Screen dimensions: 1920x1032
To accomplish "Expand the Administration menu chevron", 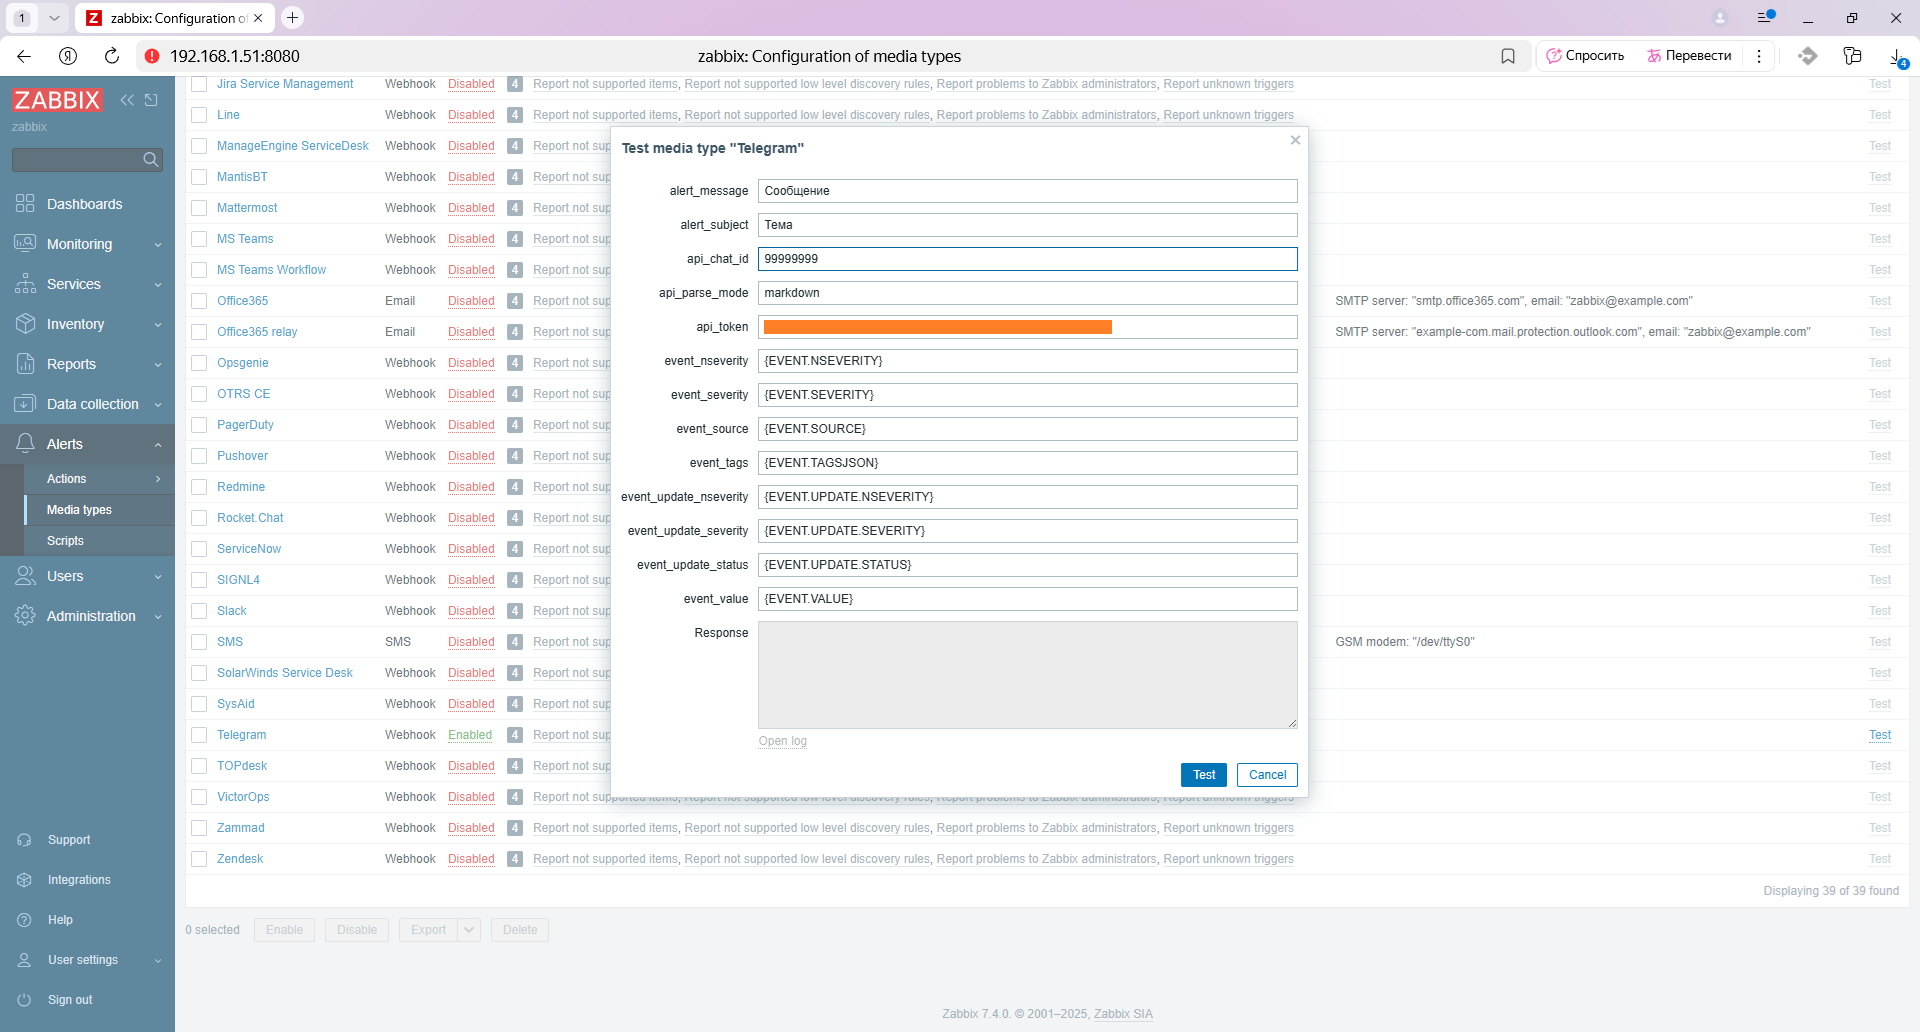I will (x=158, y=617).
